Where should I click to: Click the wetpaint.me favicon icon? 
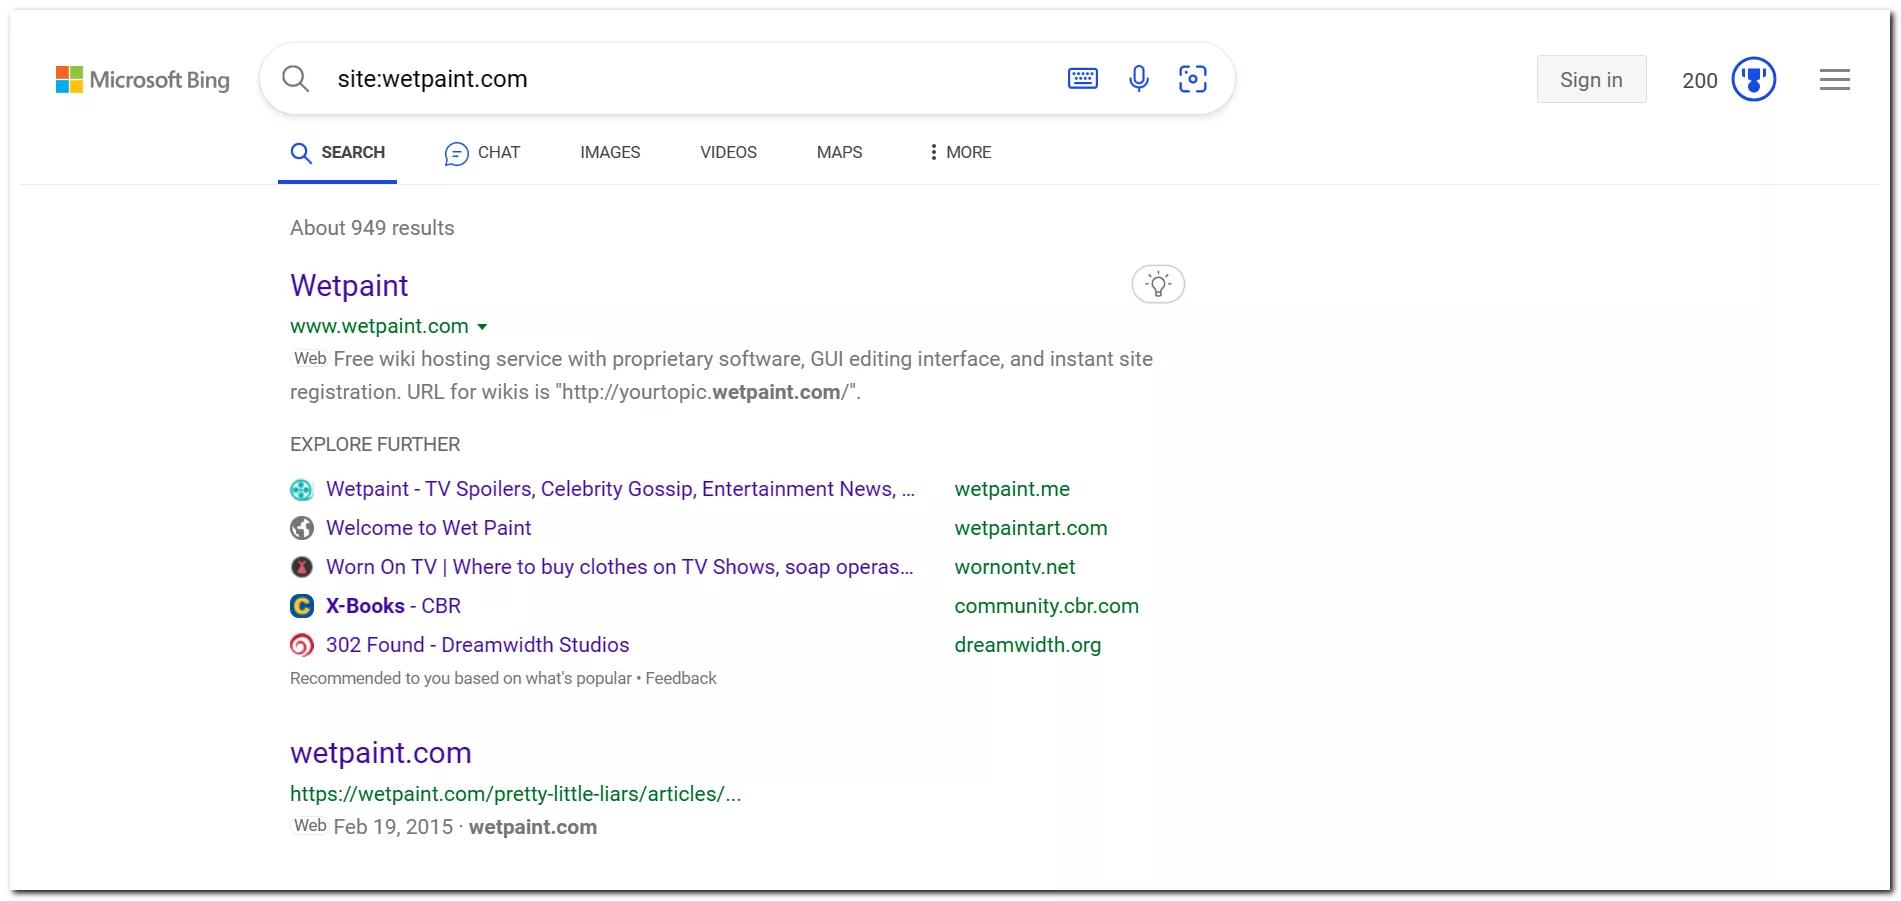click(x=301, y=490)
